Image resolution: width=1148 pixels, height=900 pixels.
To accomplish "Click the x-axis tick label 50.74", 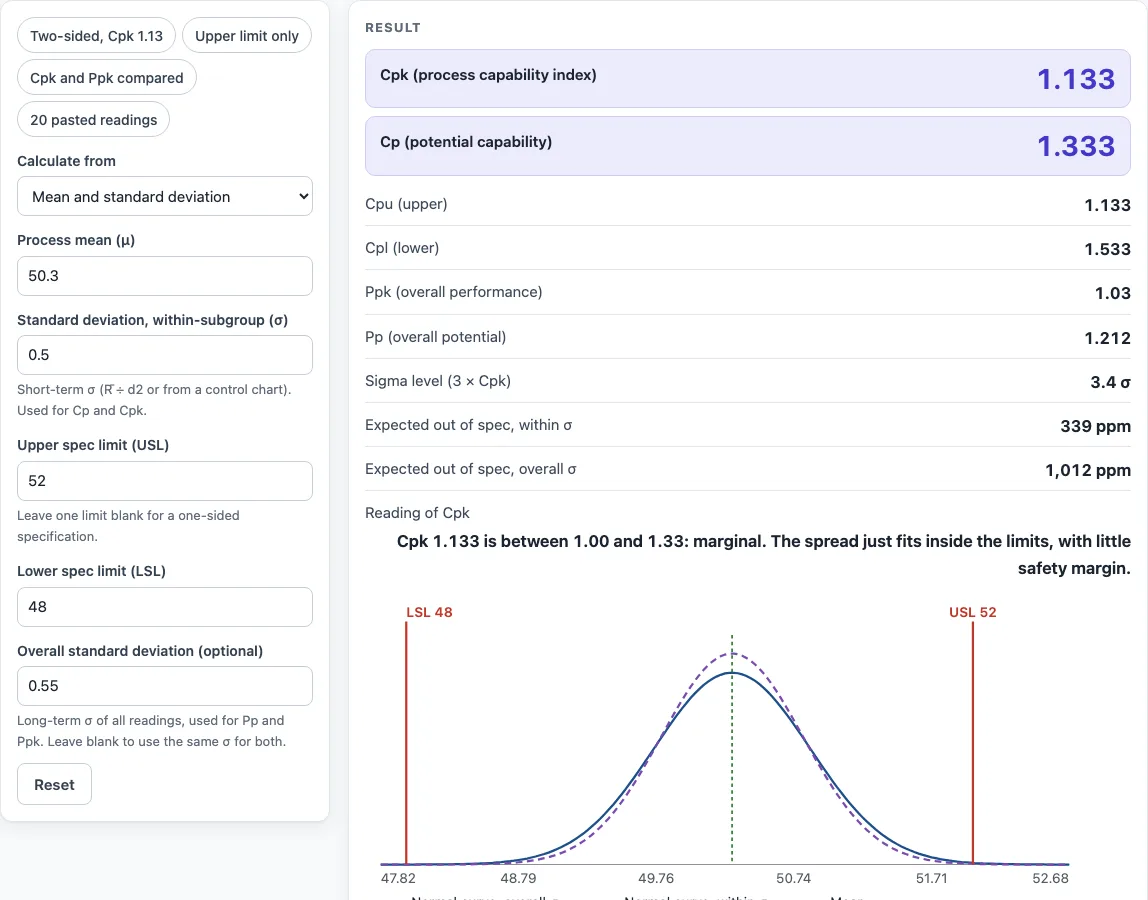I will click(x=794, y=878).
